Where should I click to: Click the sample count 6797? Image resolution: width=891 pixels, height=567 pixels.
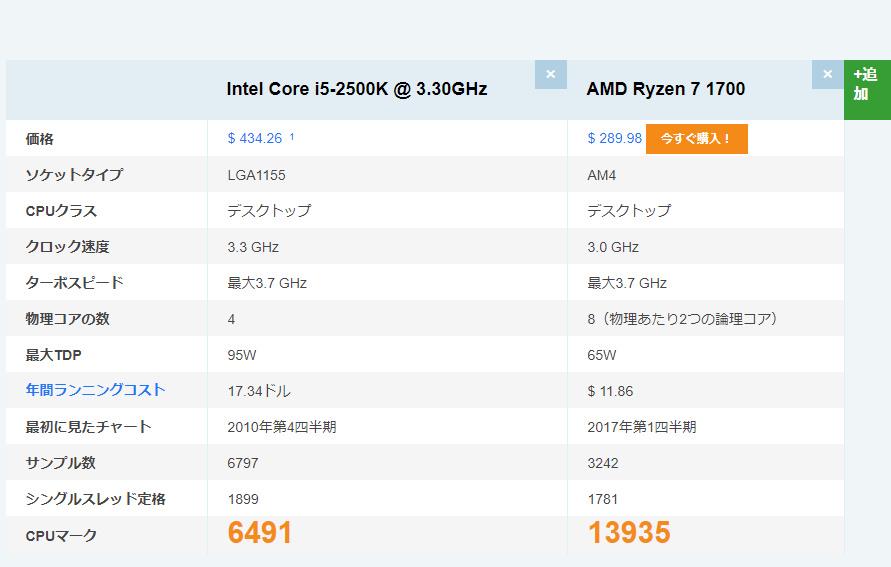click(243, 463)
